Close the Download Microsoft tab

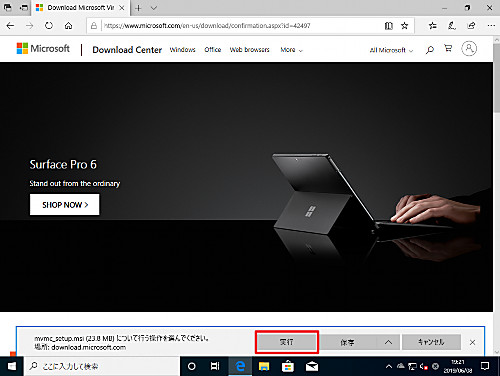[x=122, y=8]
